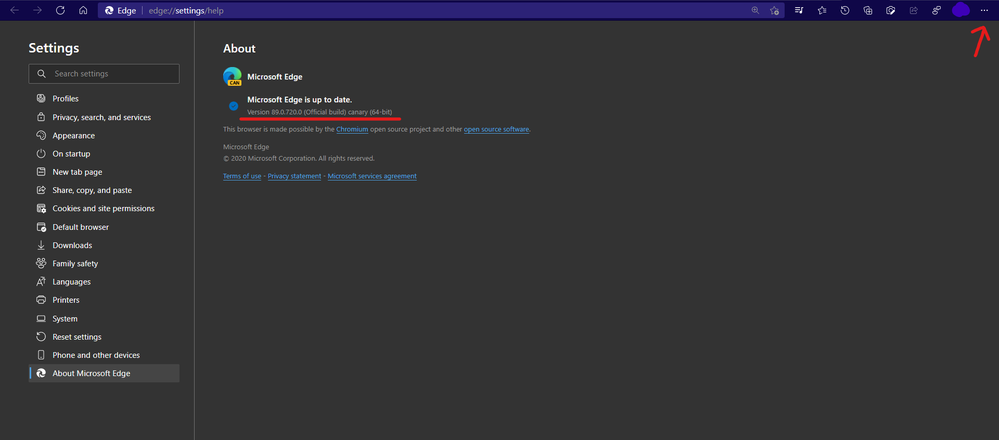Open the Privacy statement link
Screen dimensions: 999x440
(x=294, y=176)
